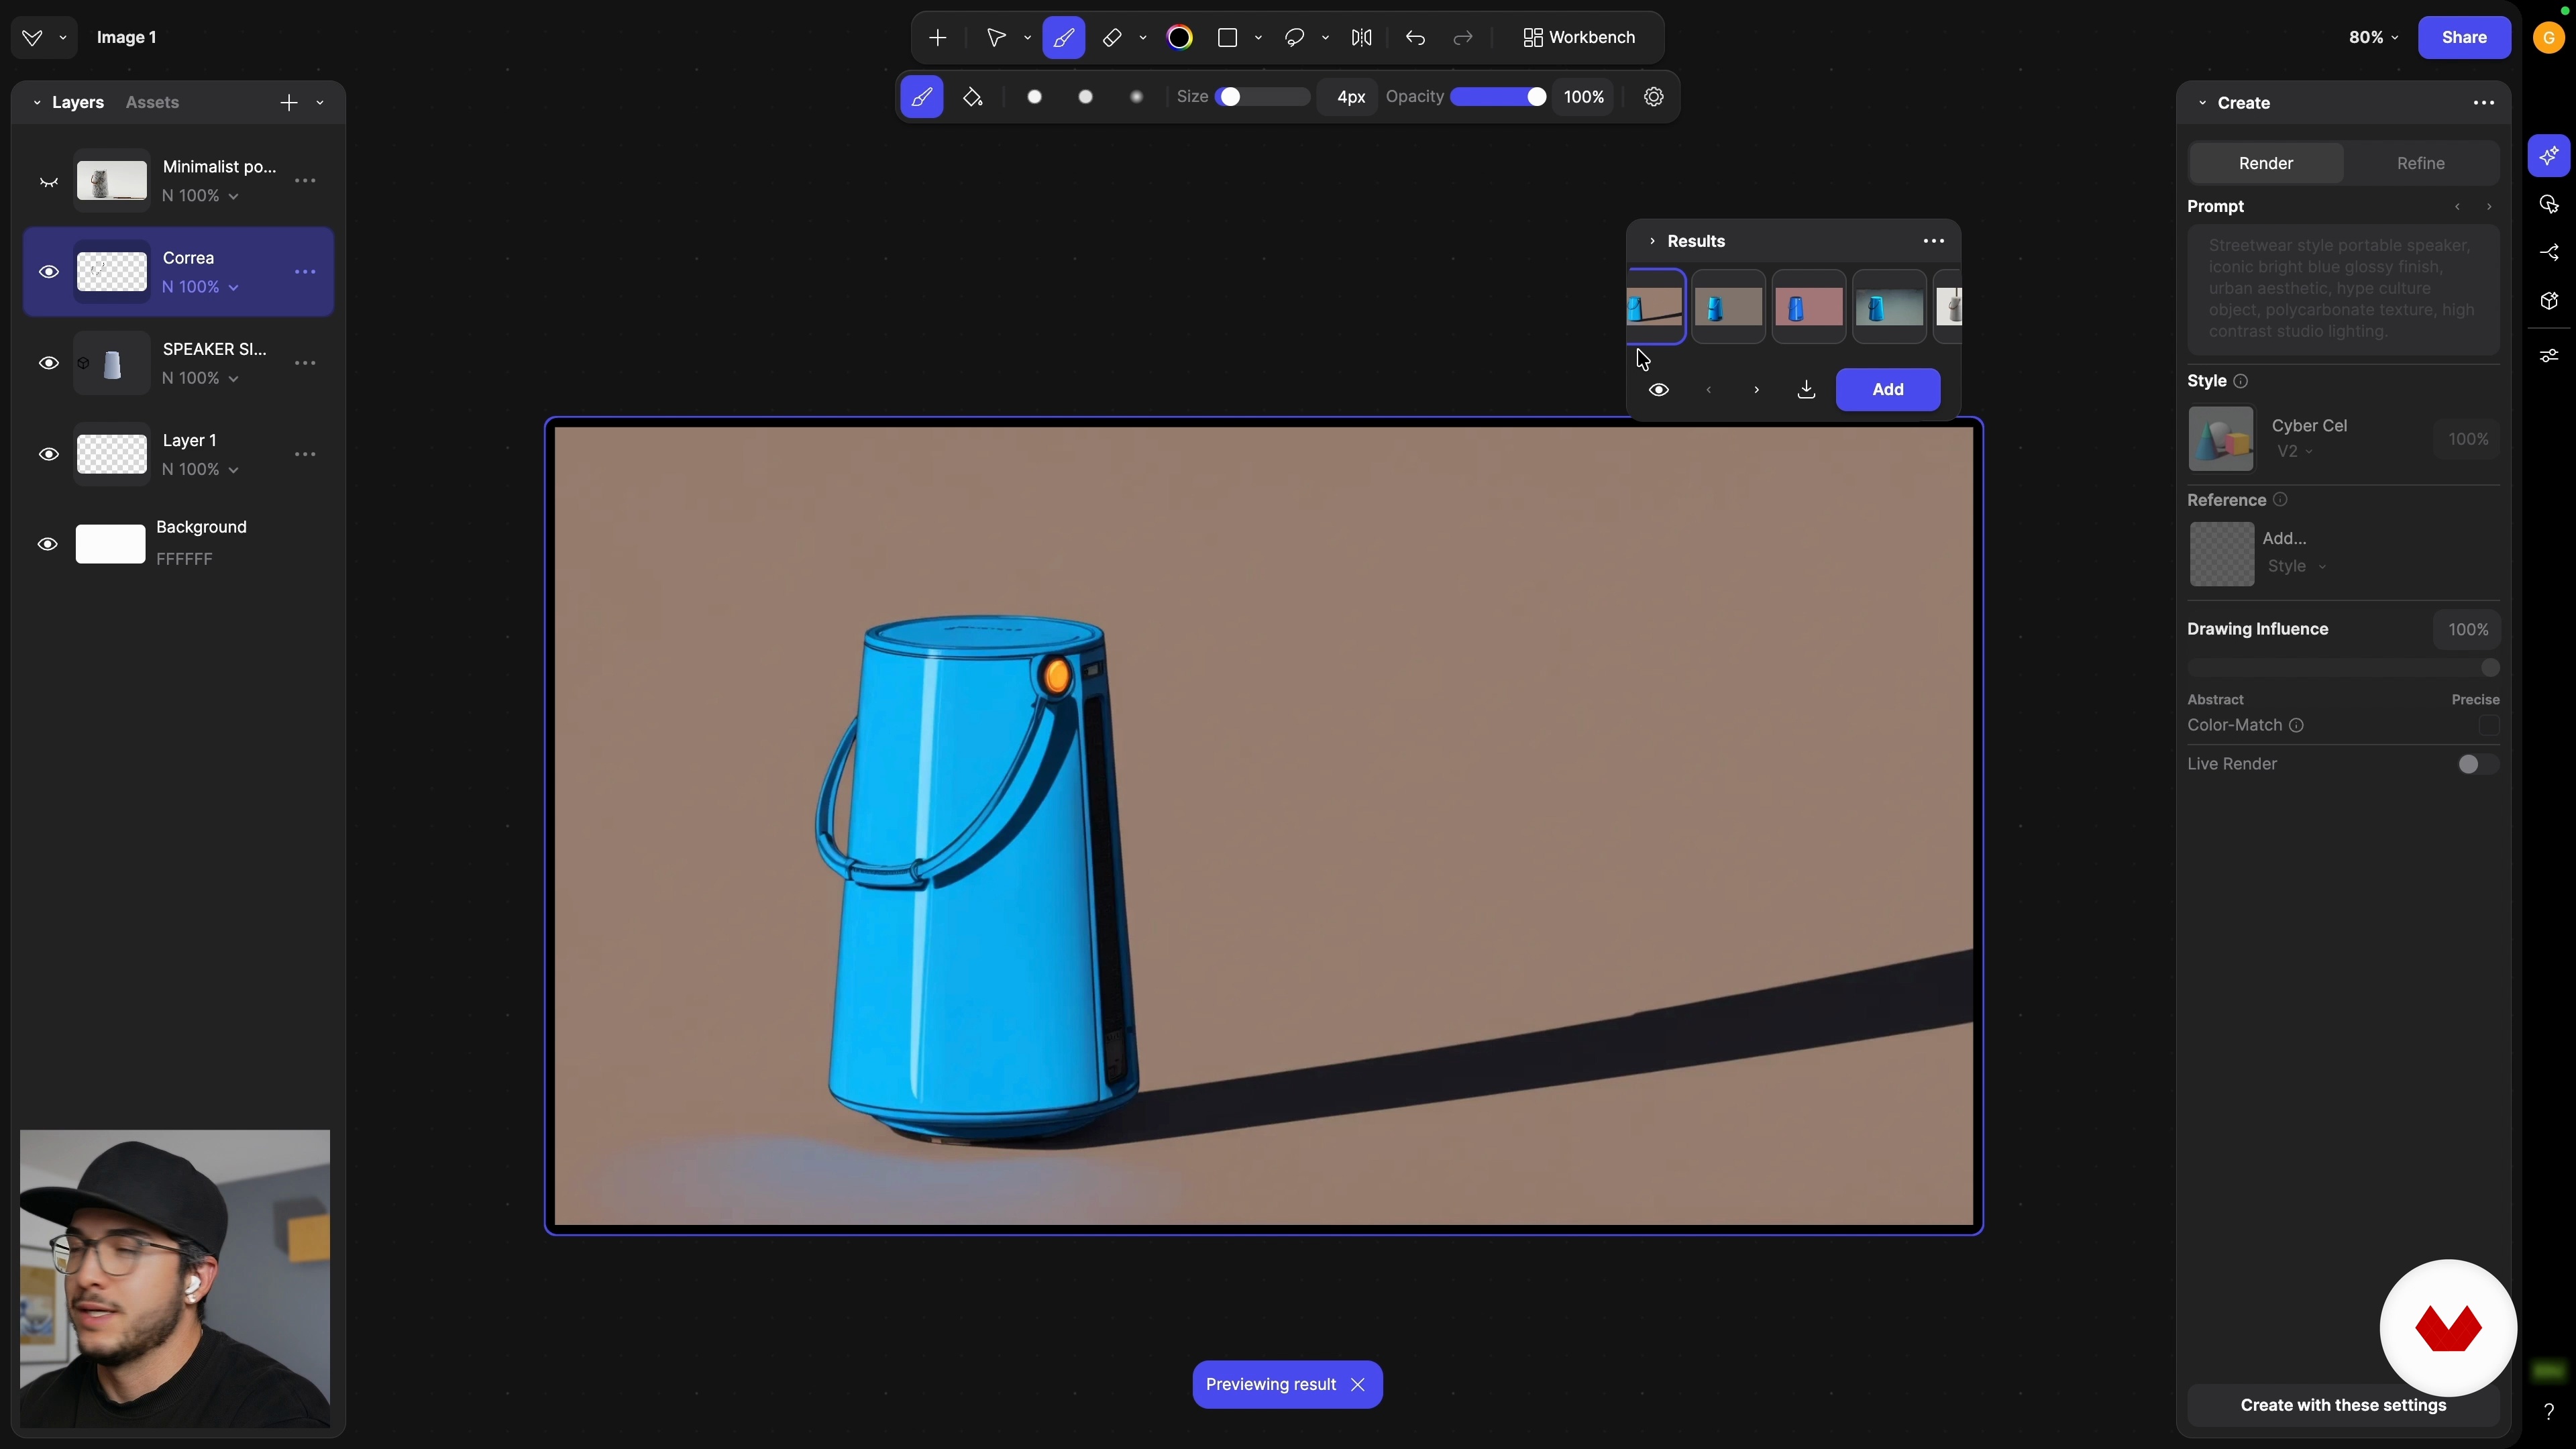Click the Undo arrow icon

coord(1415,38)
